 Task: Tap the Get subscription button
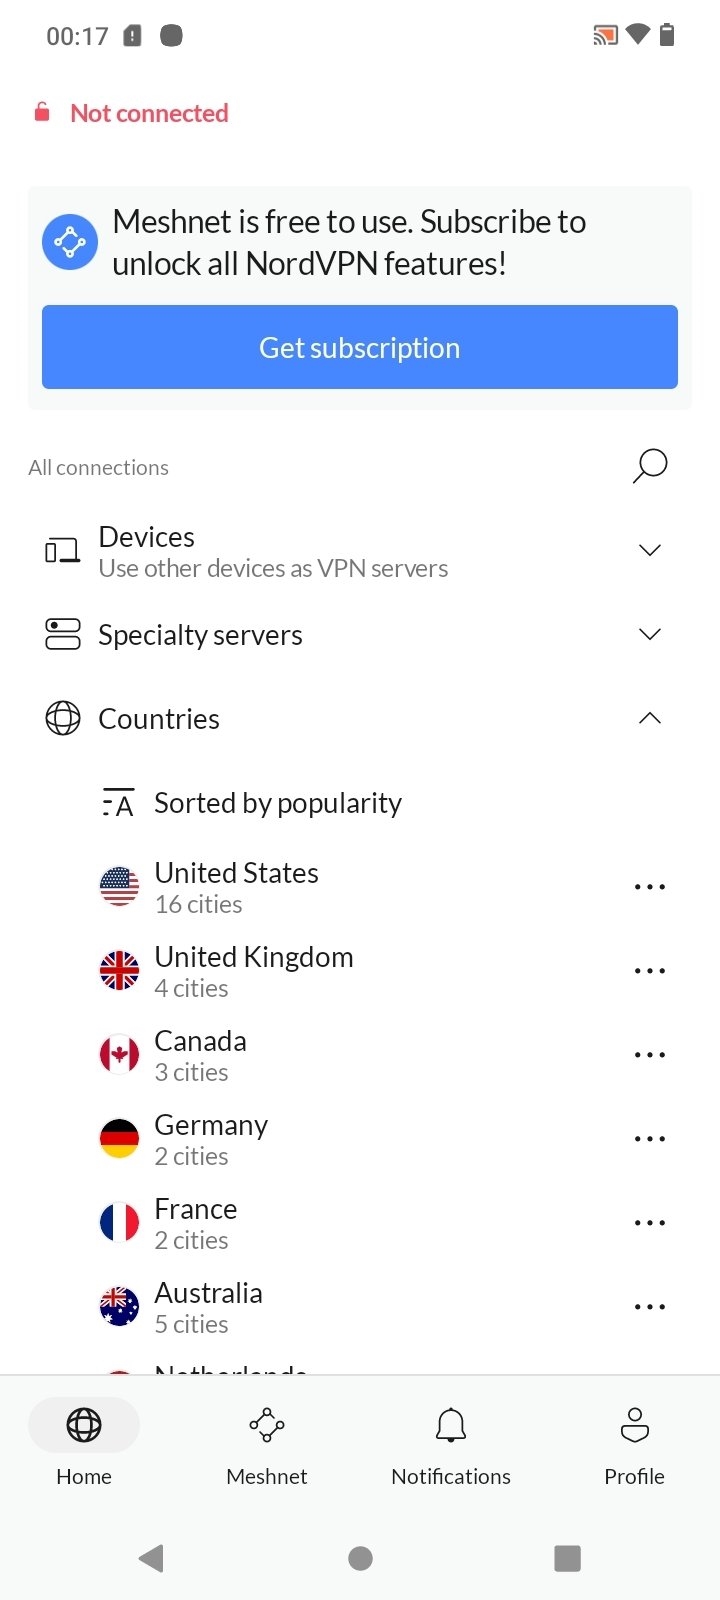pyautogui.click(x=360, y=347)
